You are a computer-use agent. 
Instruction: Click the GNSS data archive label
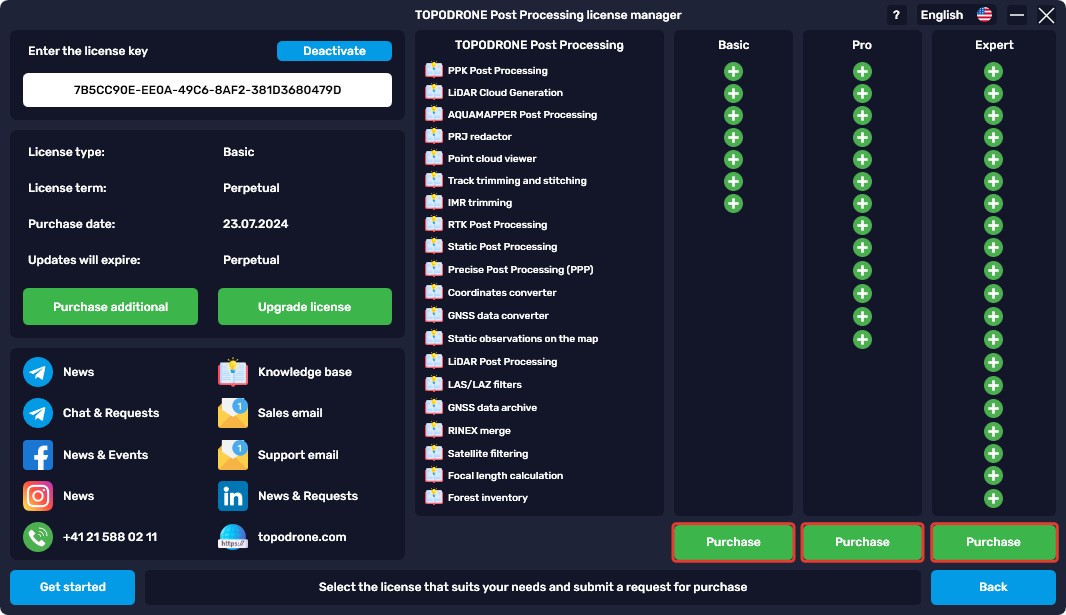(x=492, y=407)
